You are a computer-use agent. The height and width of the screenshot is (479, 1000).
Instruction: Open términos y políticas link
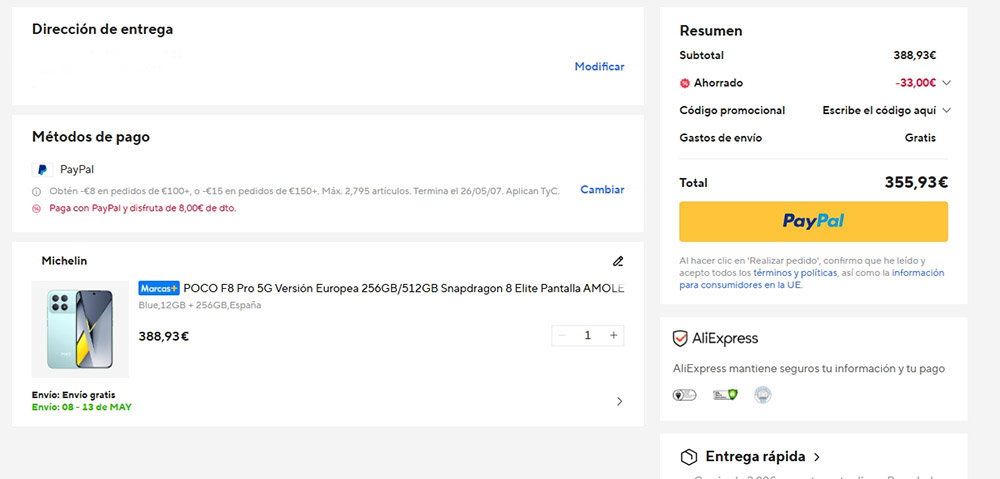[x=795, y=273]
